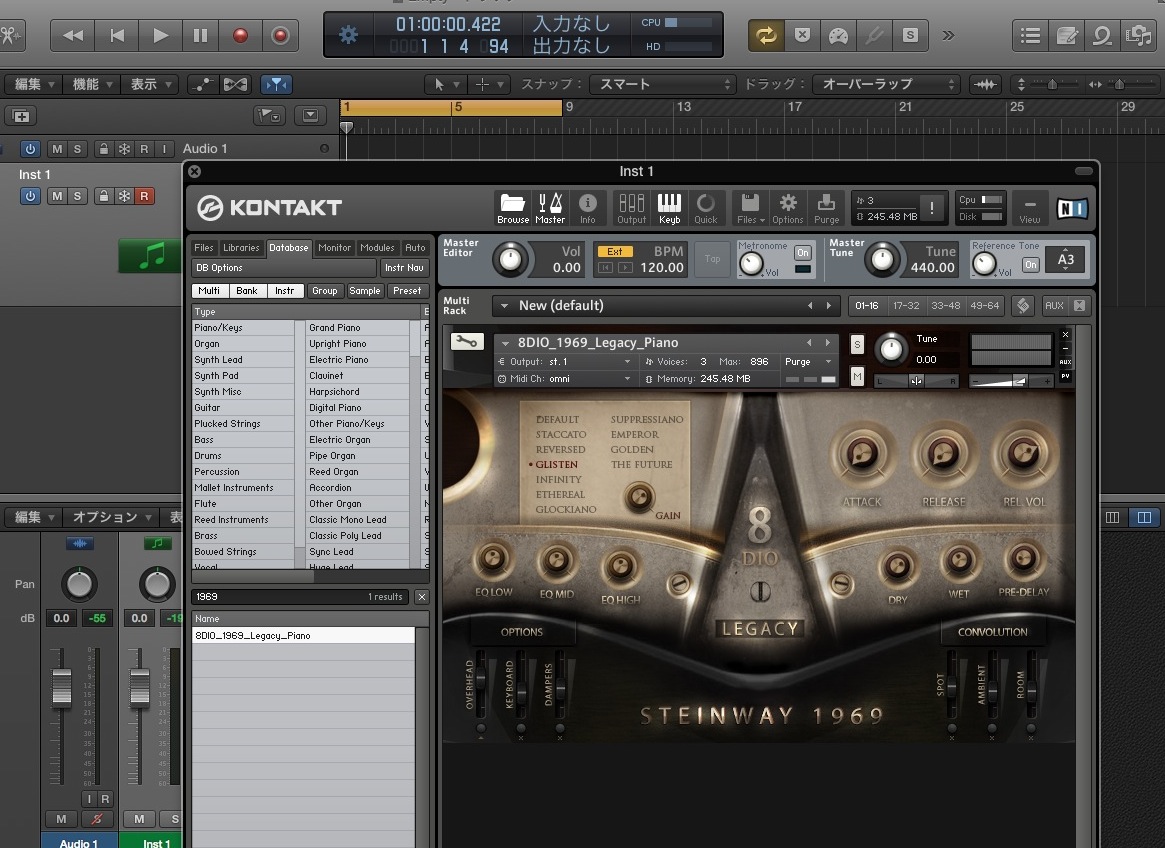
Task: Open the 編集 menu in tracks area
Action: pos(34,85)
